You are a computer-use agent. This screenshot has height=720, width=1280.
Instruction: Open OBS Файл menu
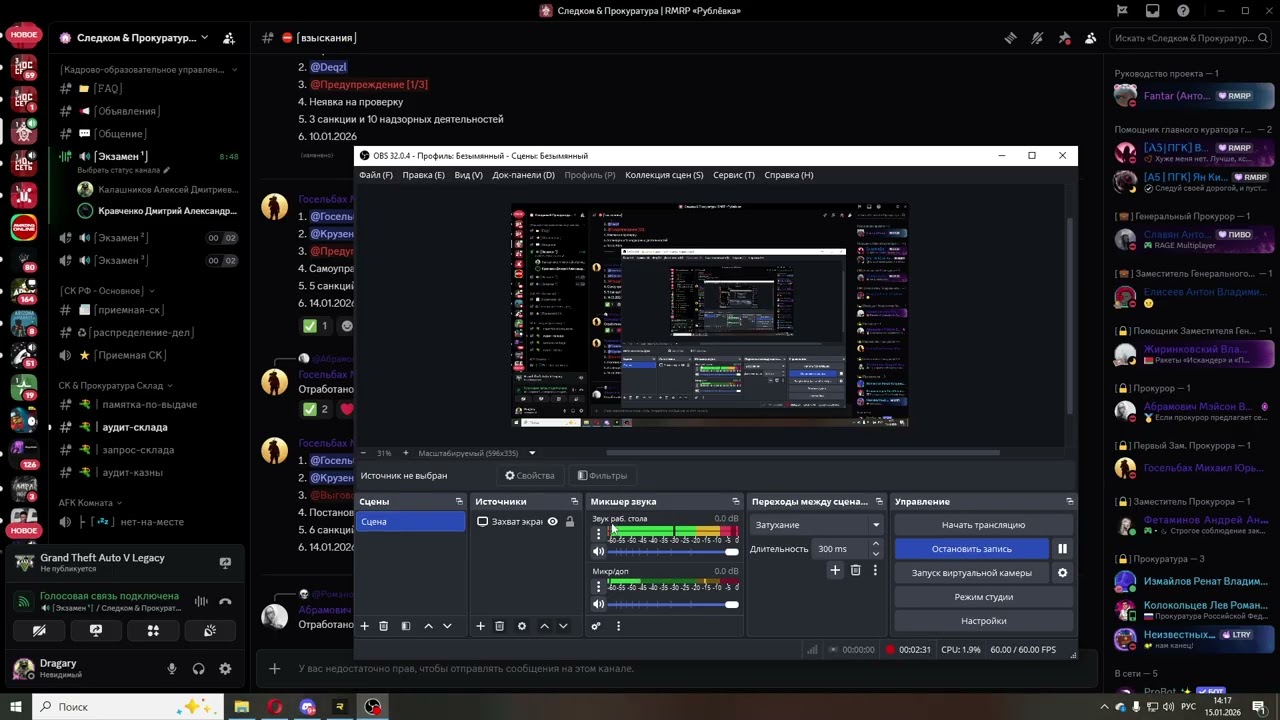[376, 175]
